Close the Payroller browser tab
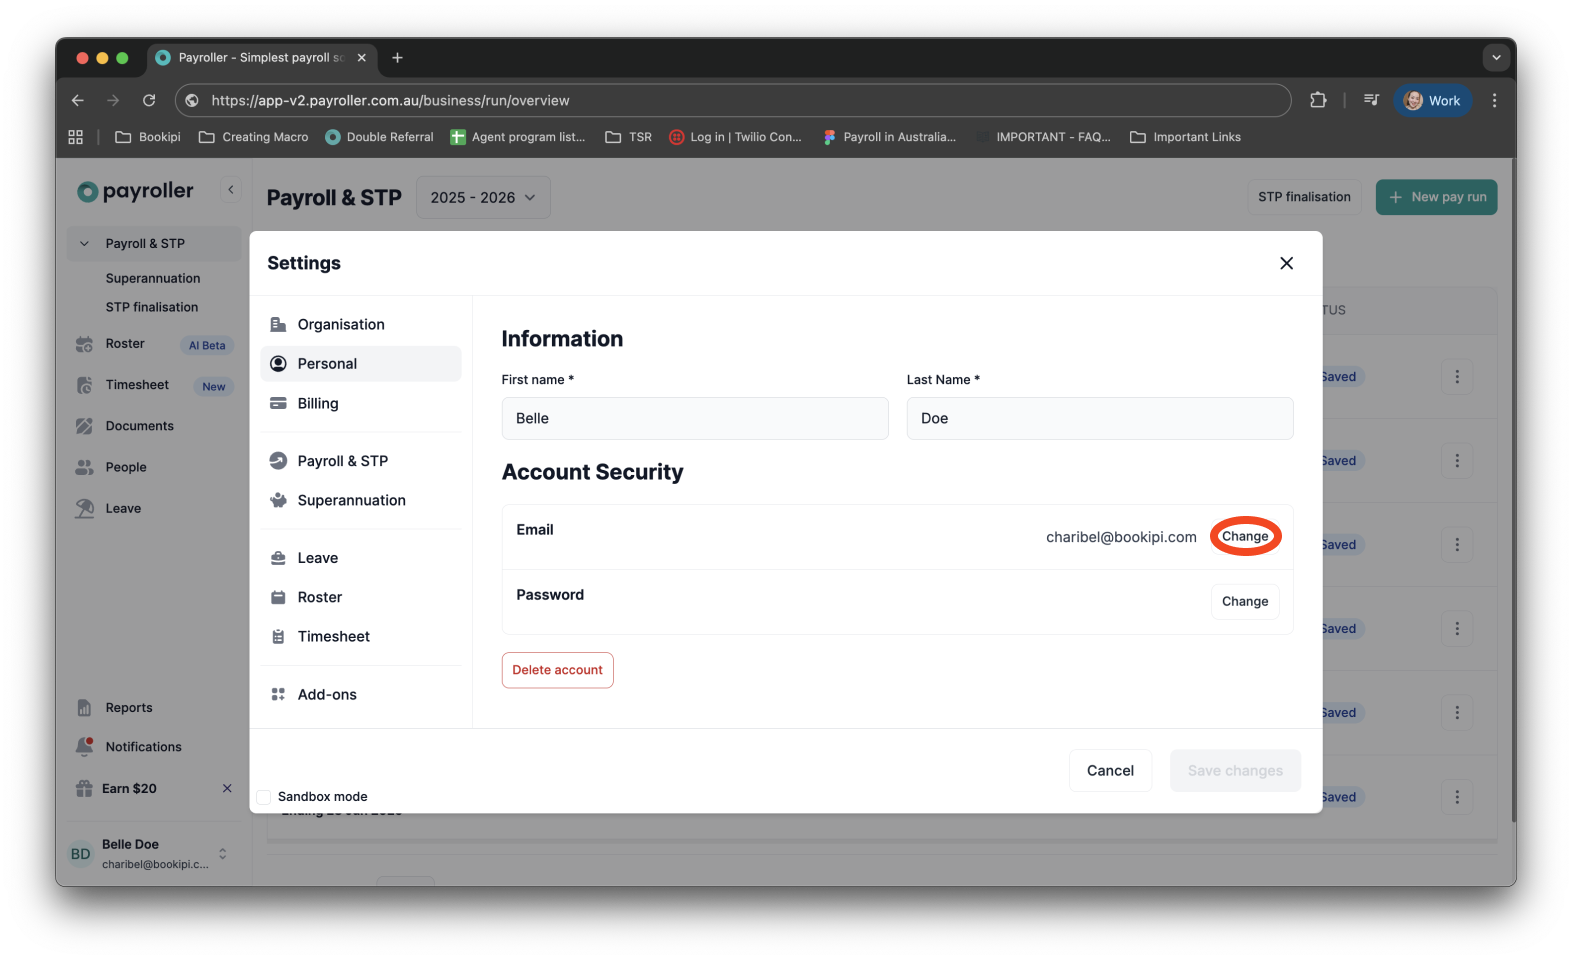Screen dimensions: 1573x960 (362, 58)
